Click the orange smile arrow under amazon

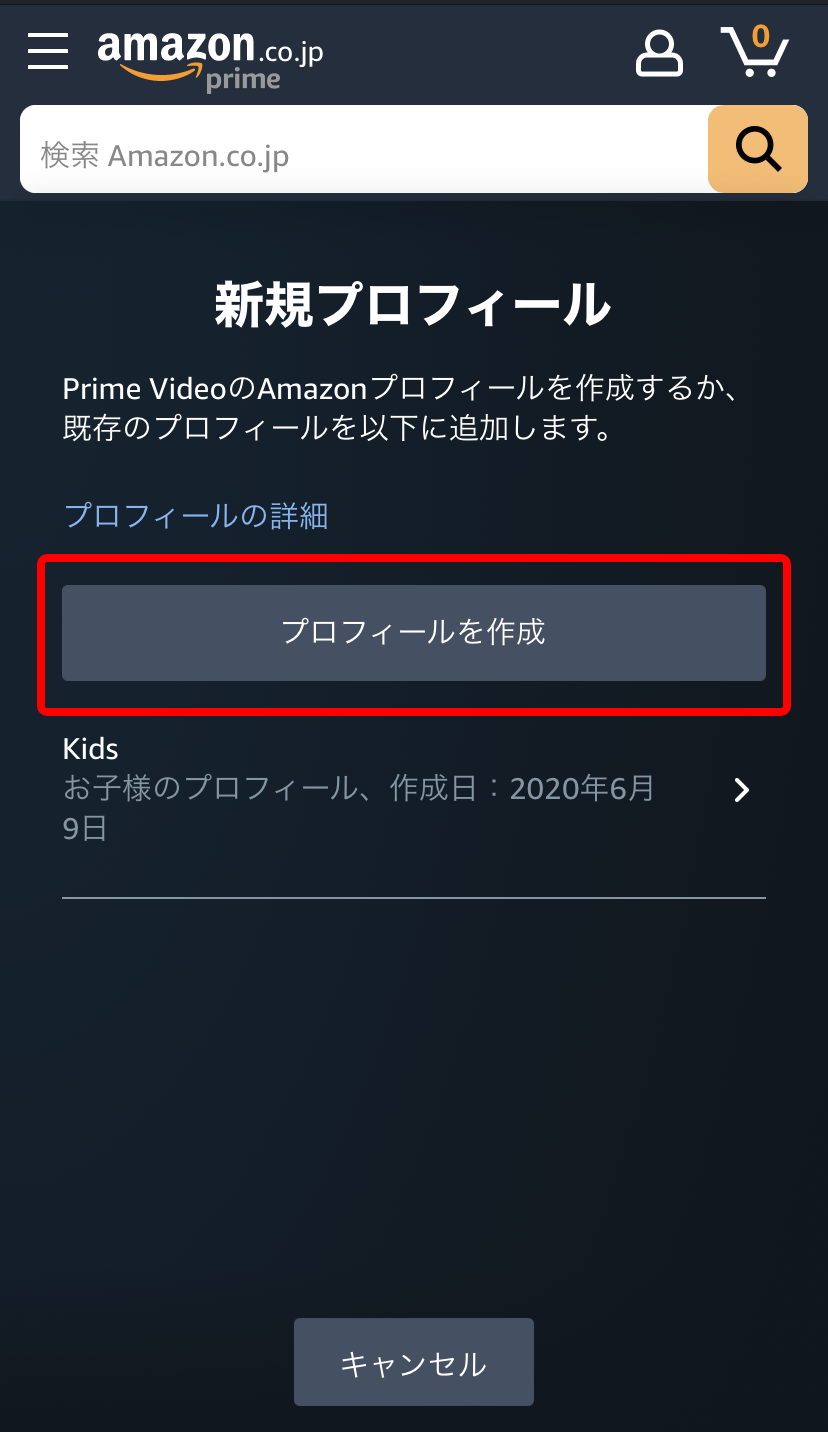pyautogui.click(x=161, y=72)
